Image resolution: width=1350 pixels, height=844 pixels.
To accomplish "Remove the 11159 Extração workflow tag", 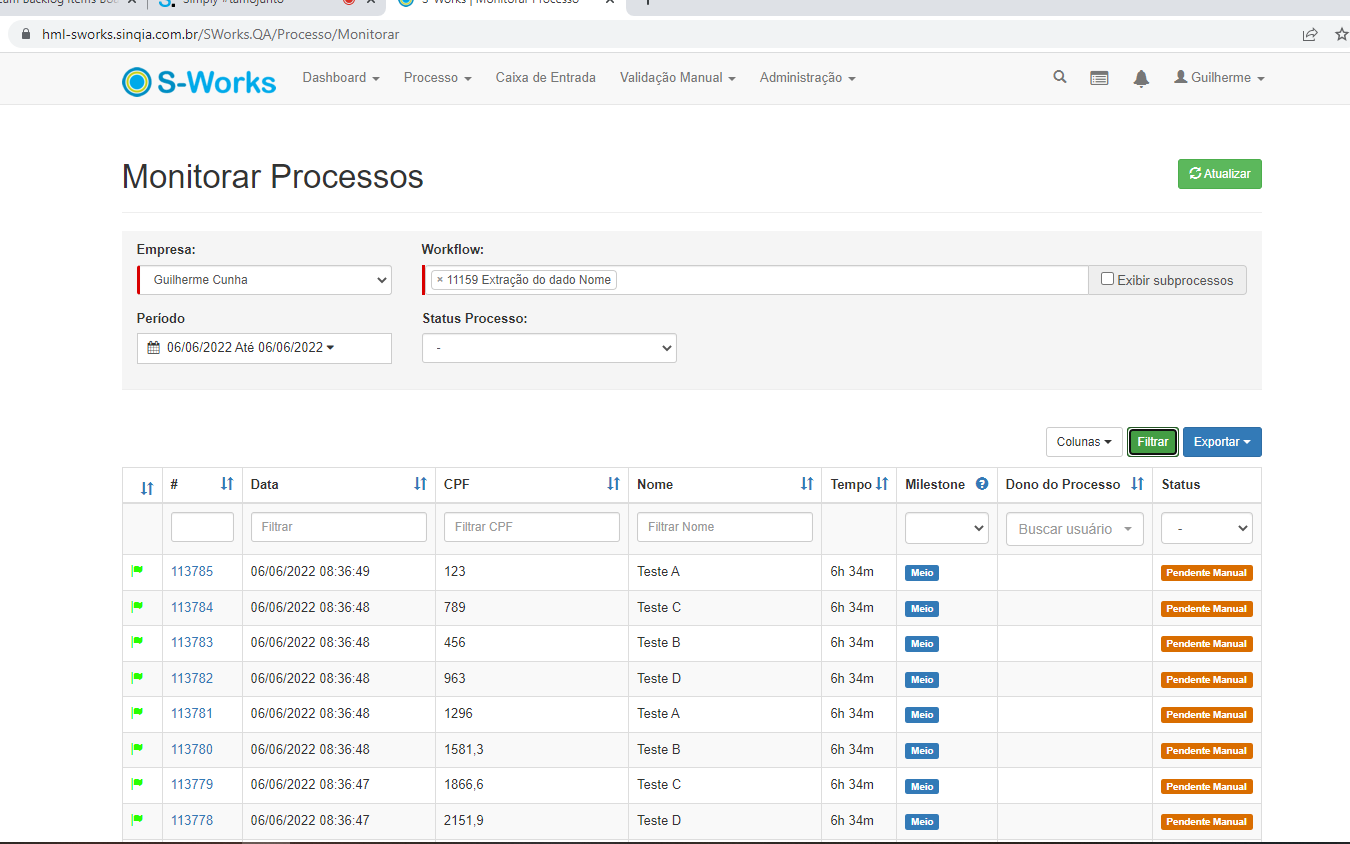I will (x=439, y=280).
